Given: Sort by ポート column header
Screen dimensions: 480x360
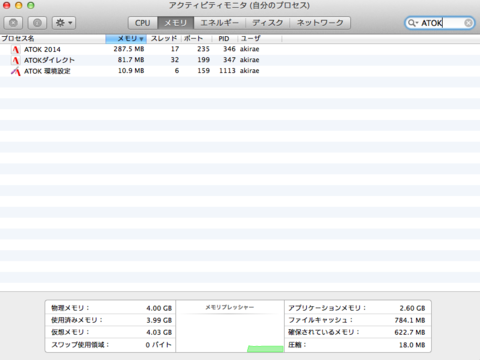Looking at the screenshot, I should click(196, 39).
